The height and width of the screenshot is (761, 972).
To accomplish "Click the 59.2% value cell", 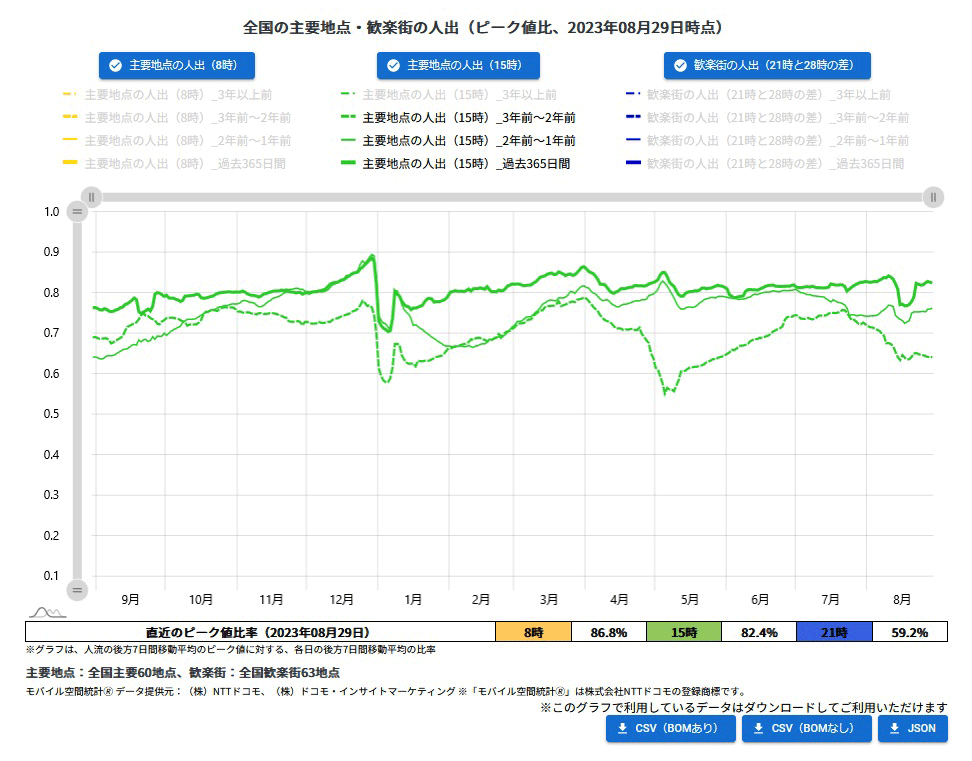I will (910, 632).
